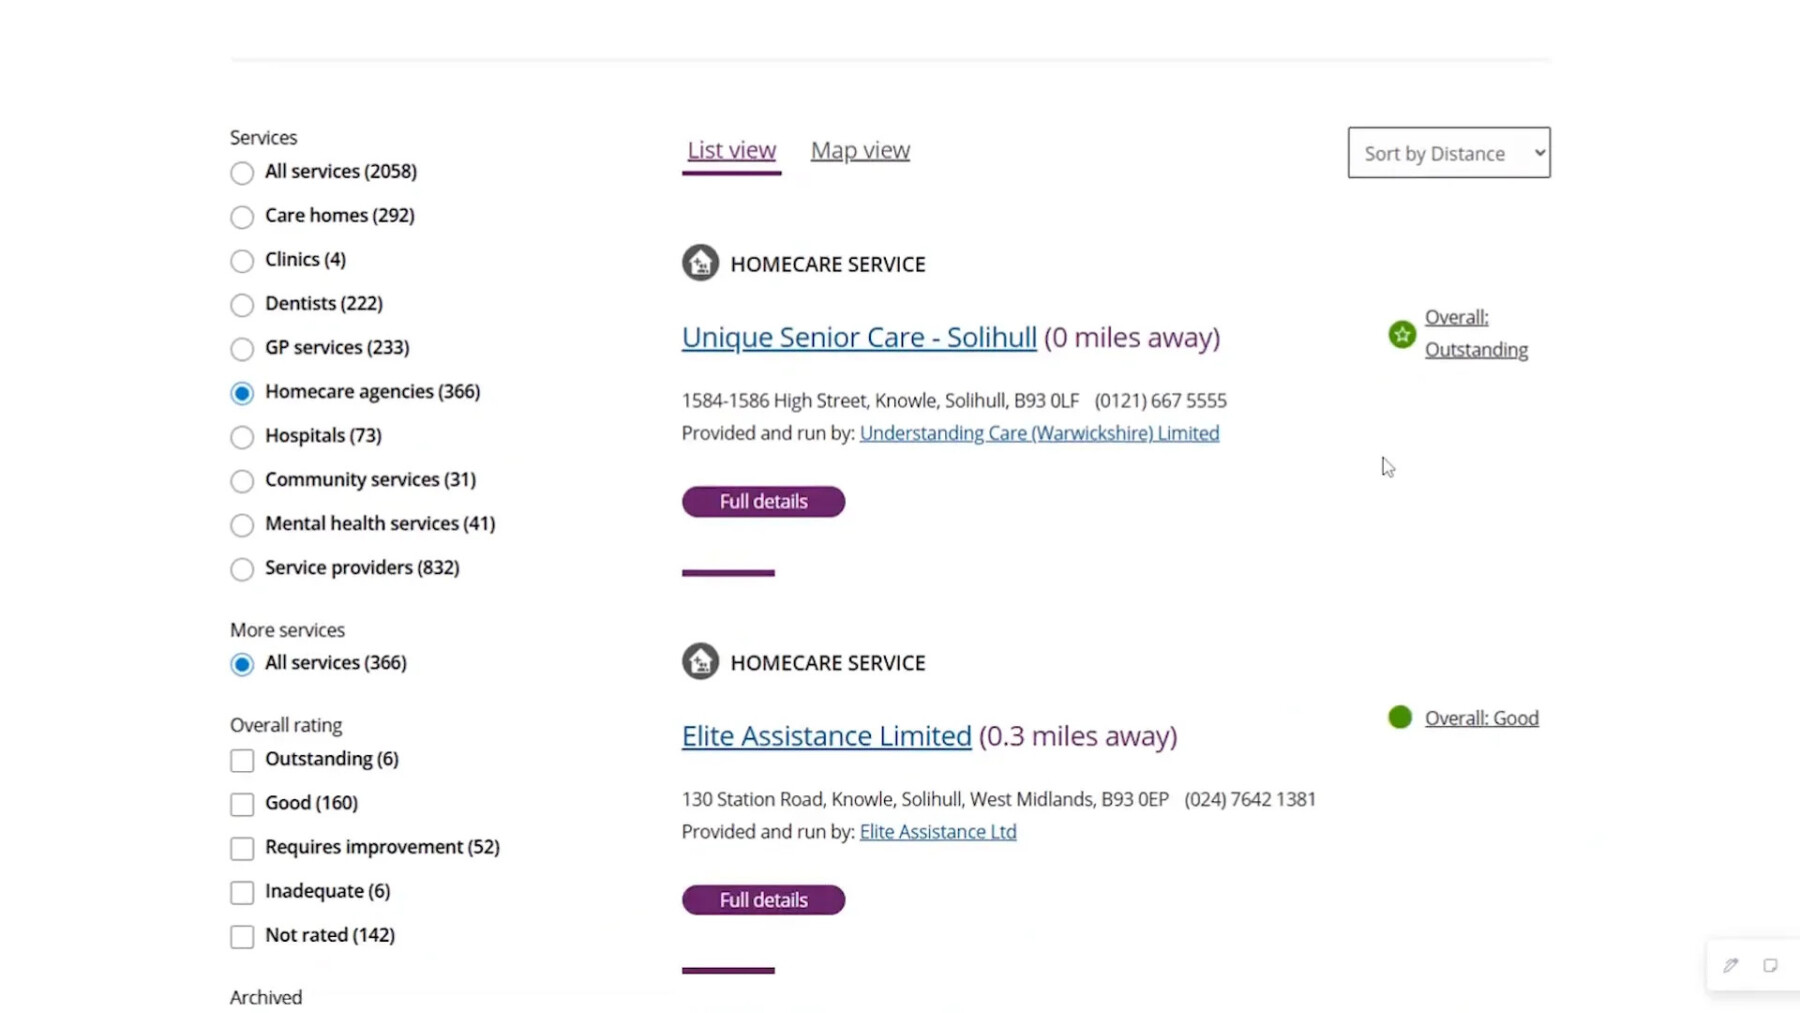This screenshot has height=1013, width=1800.
Task: Click the Overall: Outstanding rating link
Action: pos(1476,333)
